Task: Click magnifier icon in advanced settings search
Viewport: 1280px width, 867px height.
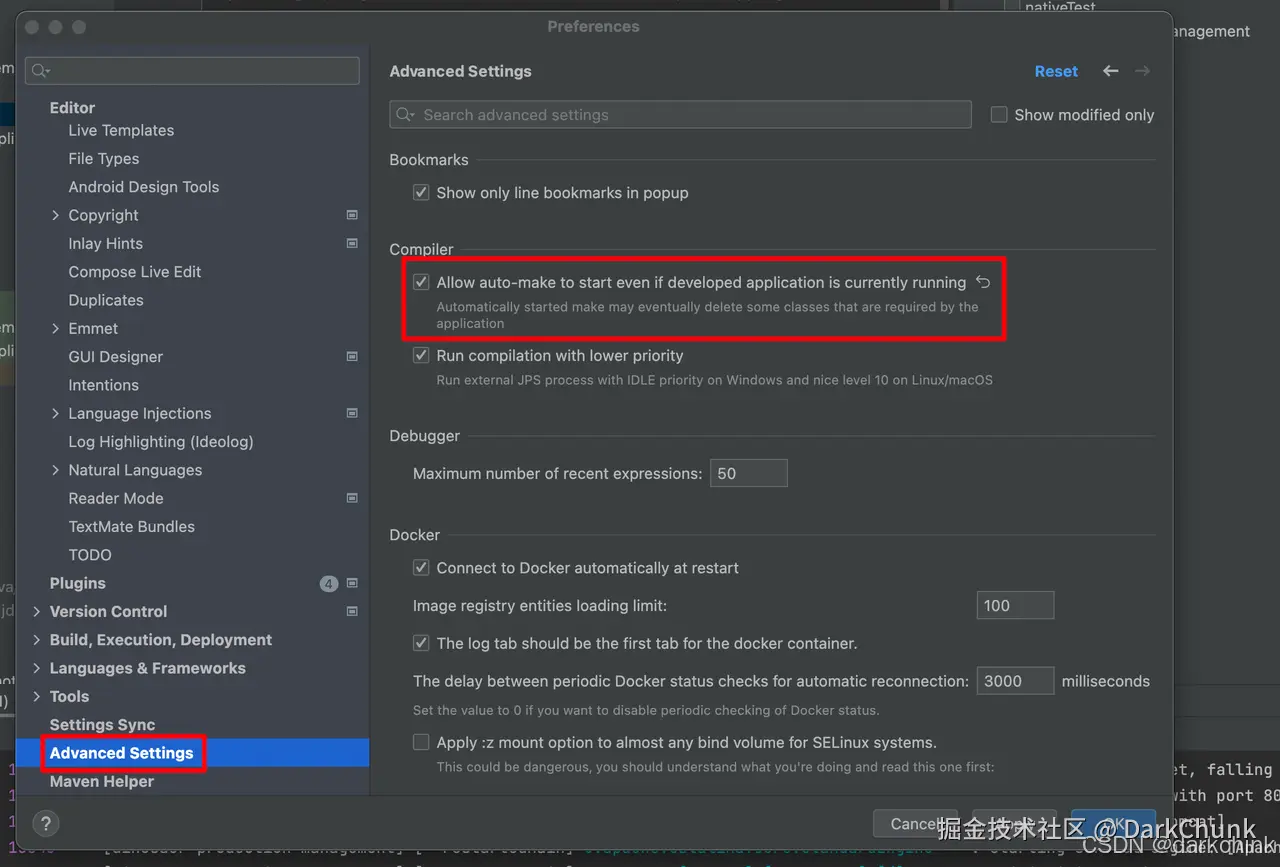Action: 406,115
